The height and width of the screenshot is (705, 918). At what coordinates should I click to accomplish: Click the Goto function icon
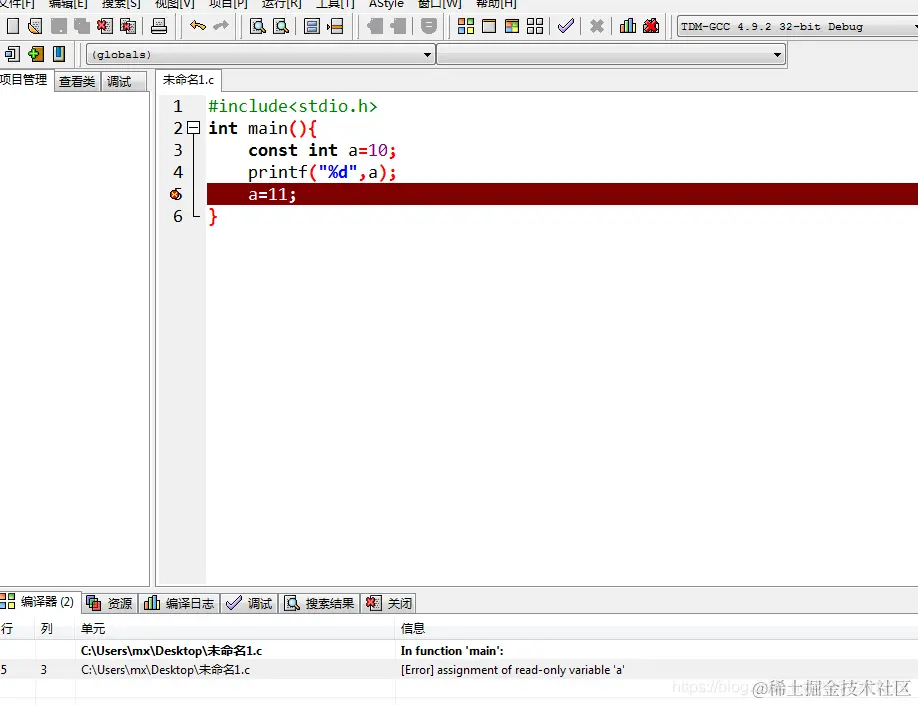[x=312, y=26]
